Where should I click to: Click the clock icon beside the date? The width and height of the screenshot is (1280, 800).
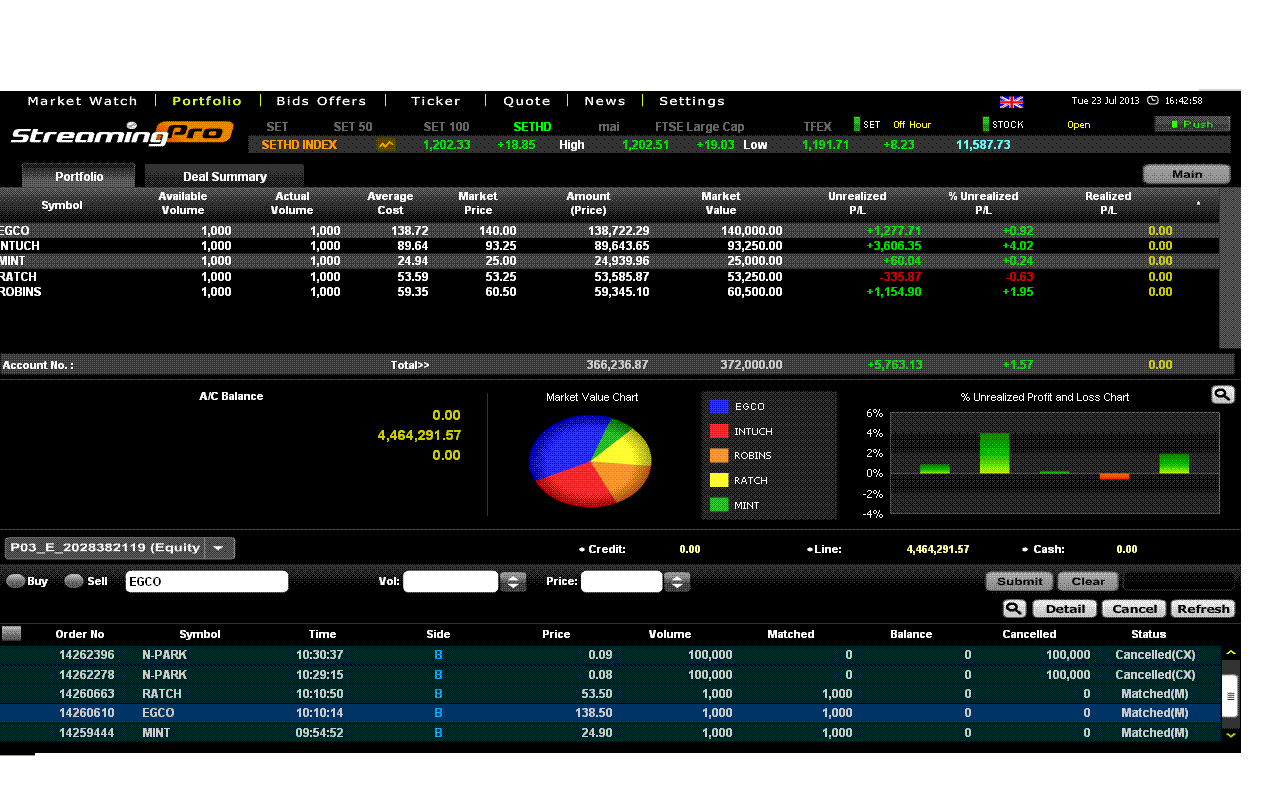tap(1153, 101)
